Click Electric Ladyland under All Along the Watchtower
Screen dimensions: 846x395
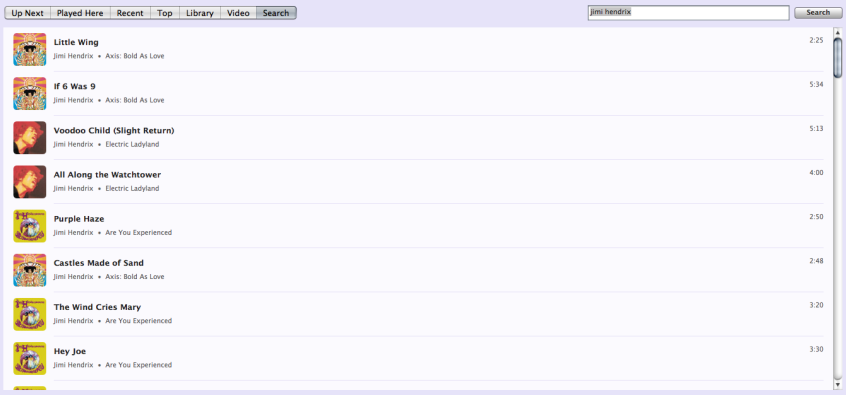[132, 189]
